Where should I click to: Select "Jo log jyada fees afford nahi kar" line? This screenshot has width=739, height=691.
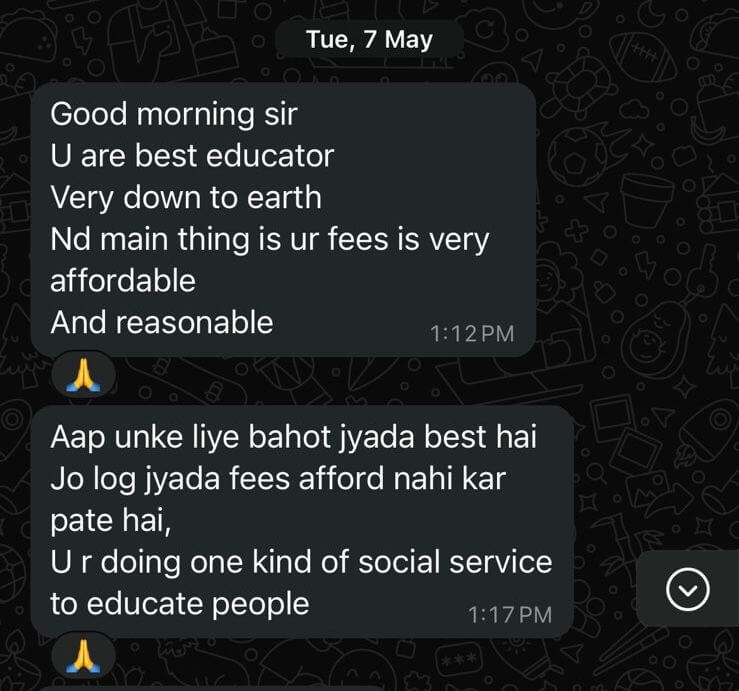click(278, 478)
